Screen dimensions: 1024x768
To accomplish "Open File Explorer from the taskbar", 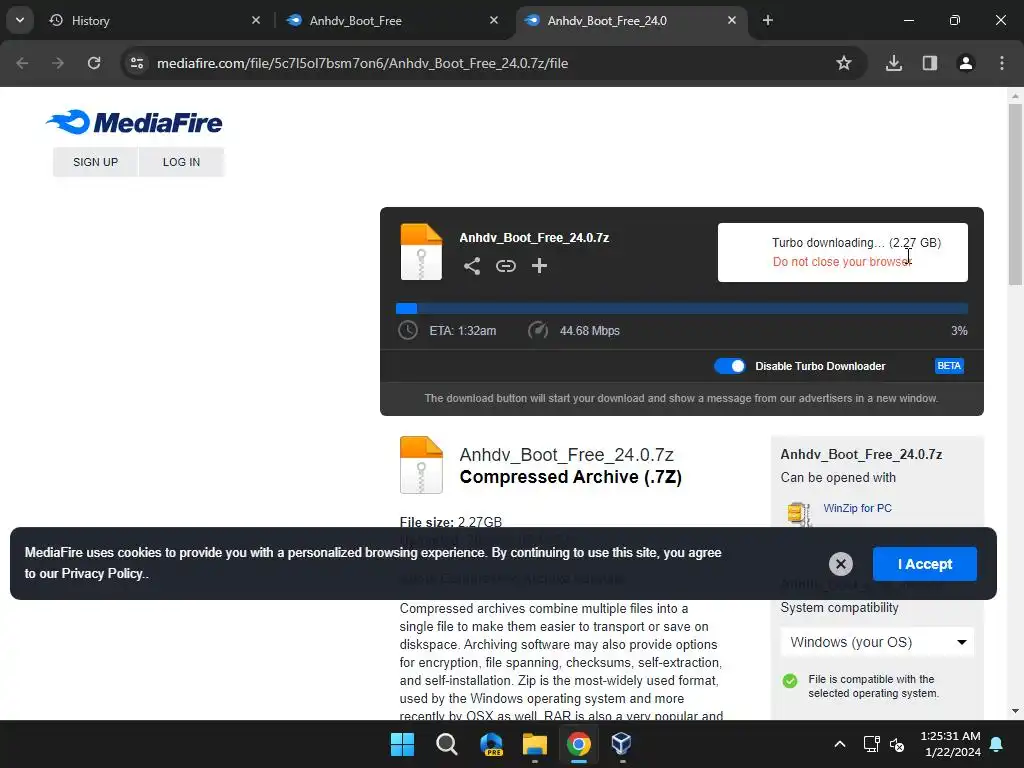I will pos(535,744).
